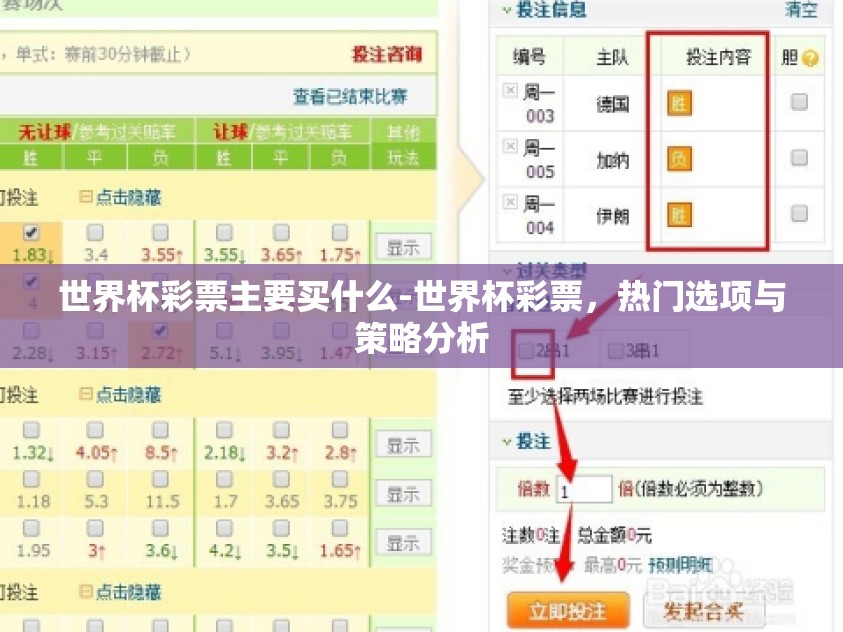
Task: Collapse matches via 点击隐藏 above the 1.83↓ row
Action: 120,198
